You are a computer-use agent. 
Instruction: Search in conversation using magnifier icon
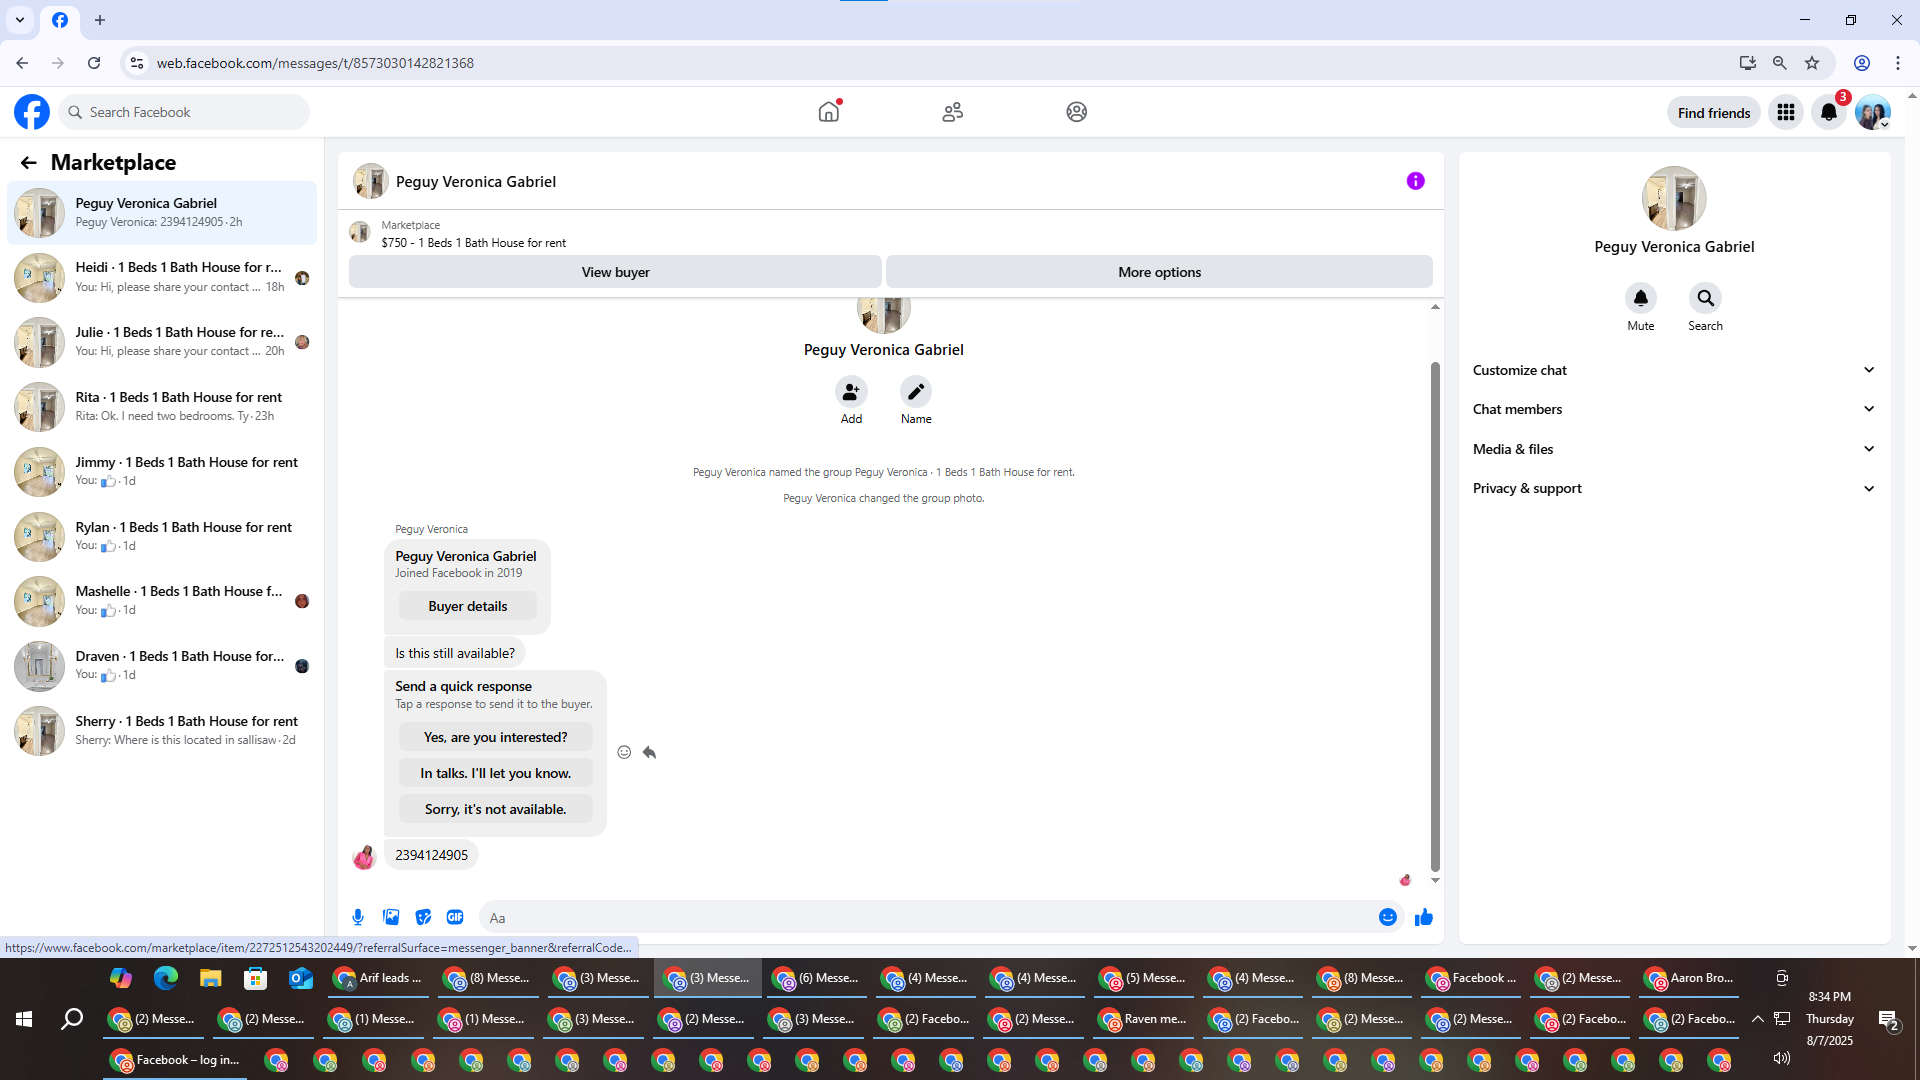(x=1706, y=298)
